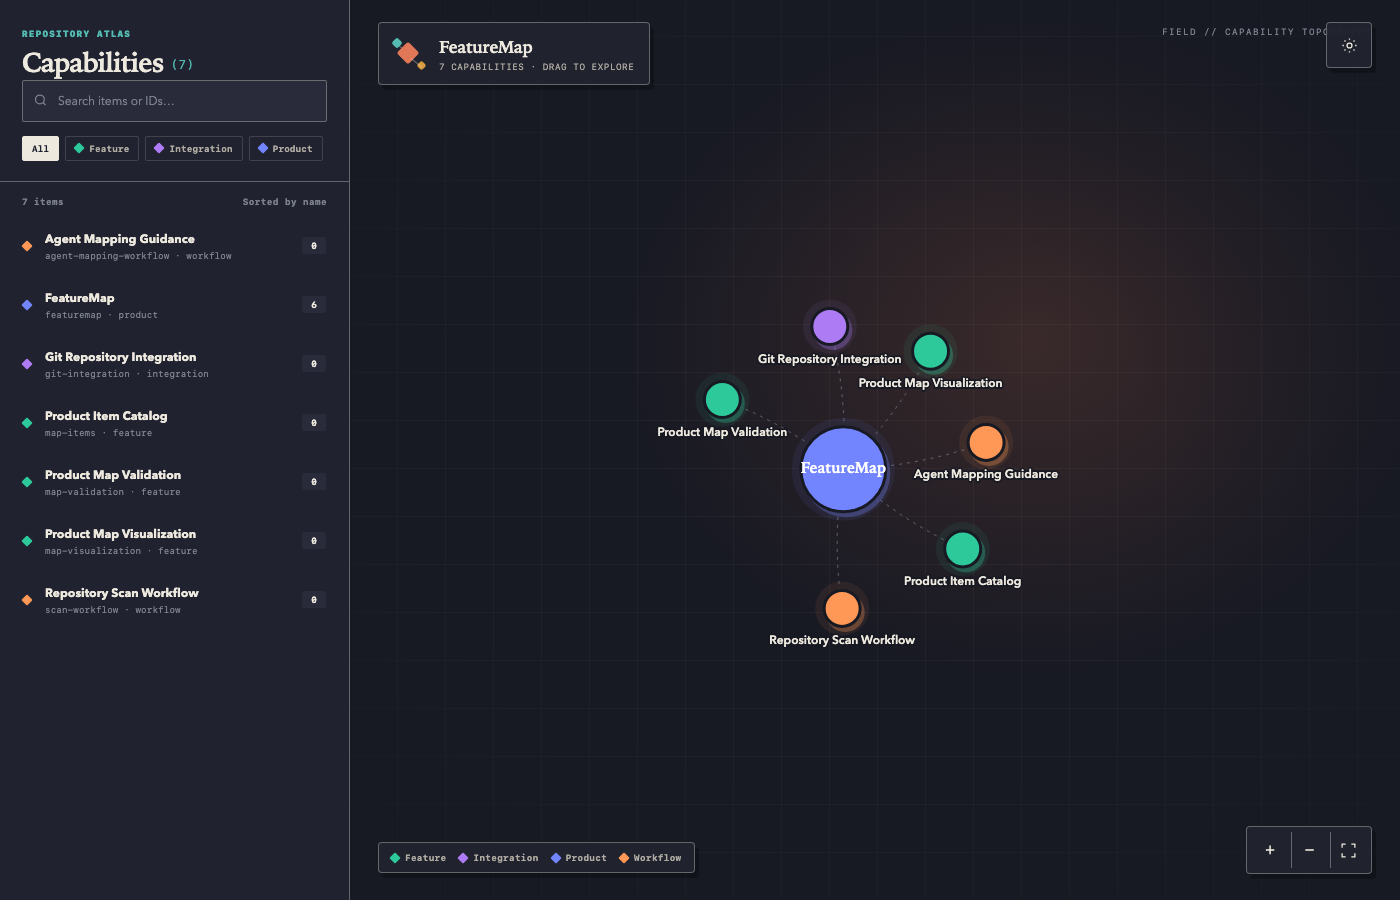Open Product Map Validation list item
The image size is (1400, 900).
(174, 482)
